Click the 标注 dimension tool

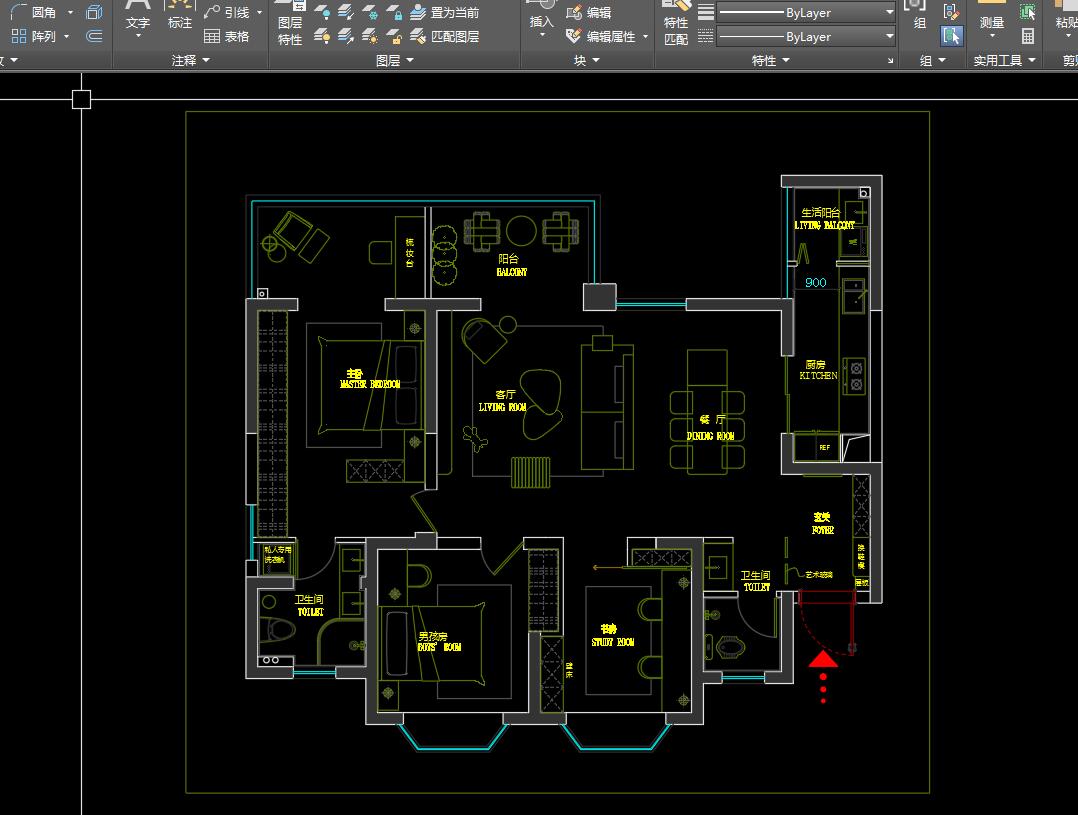[x=180, y=15]
